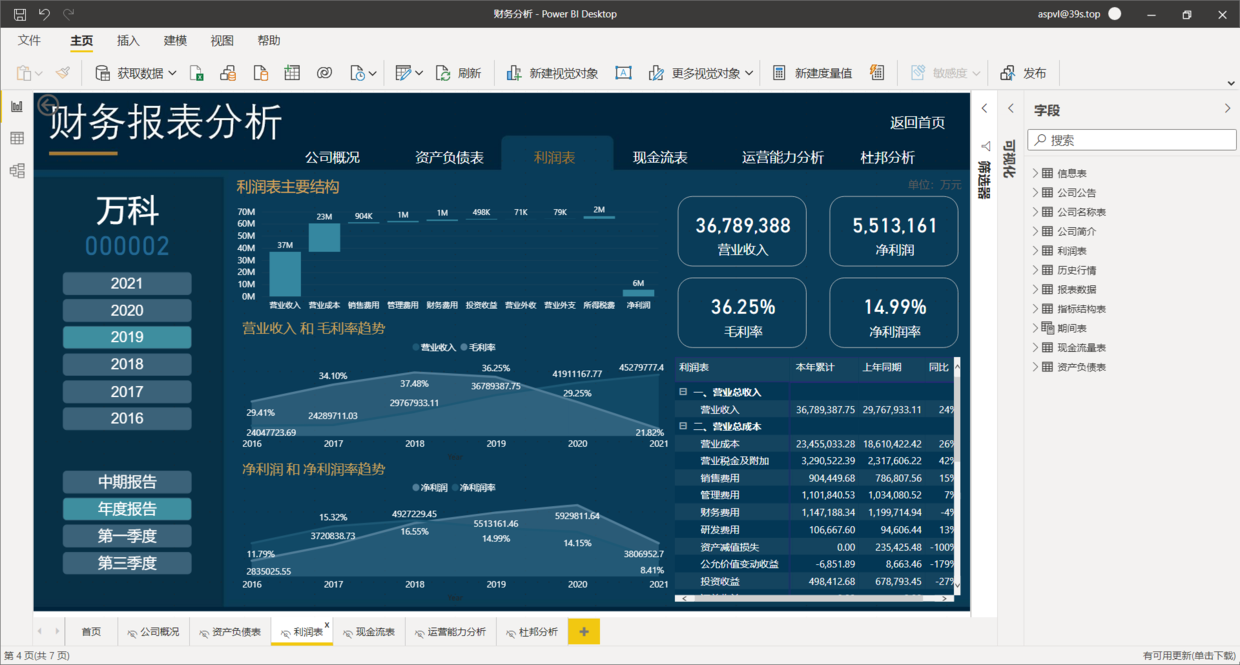Viewport: 1240px width, 665px height.
Task: Insert a text box using ribbon icon
Action: click(x=623, y=73)
